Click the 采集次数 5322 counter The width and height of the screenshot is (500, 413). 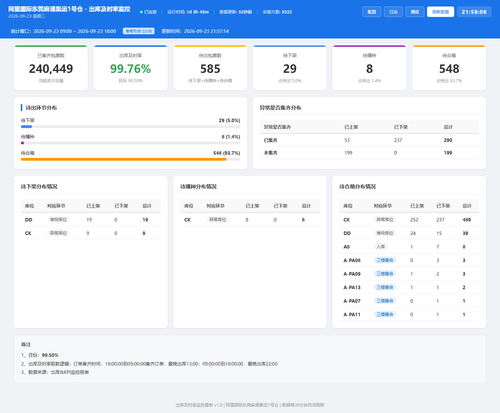coord(277,12)
